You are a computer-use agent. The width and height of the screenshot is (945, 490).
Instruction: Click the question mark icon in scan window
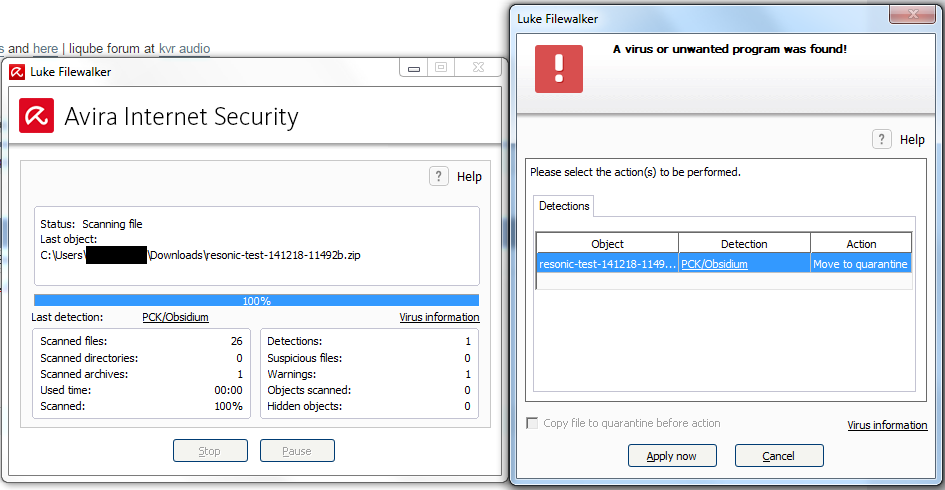(x=439, y=176)
